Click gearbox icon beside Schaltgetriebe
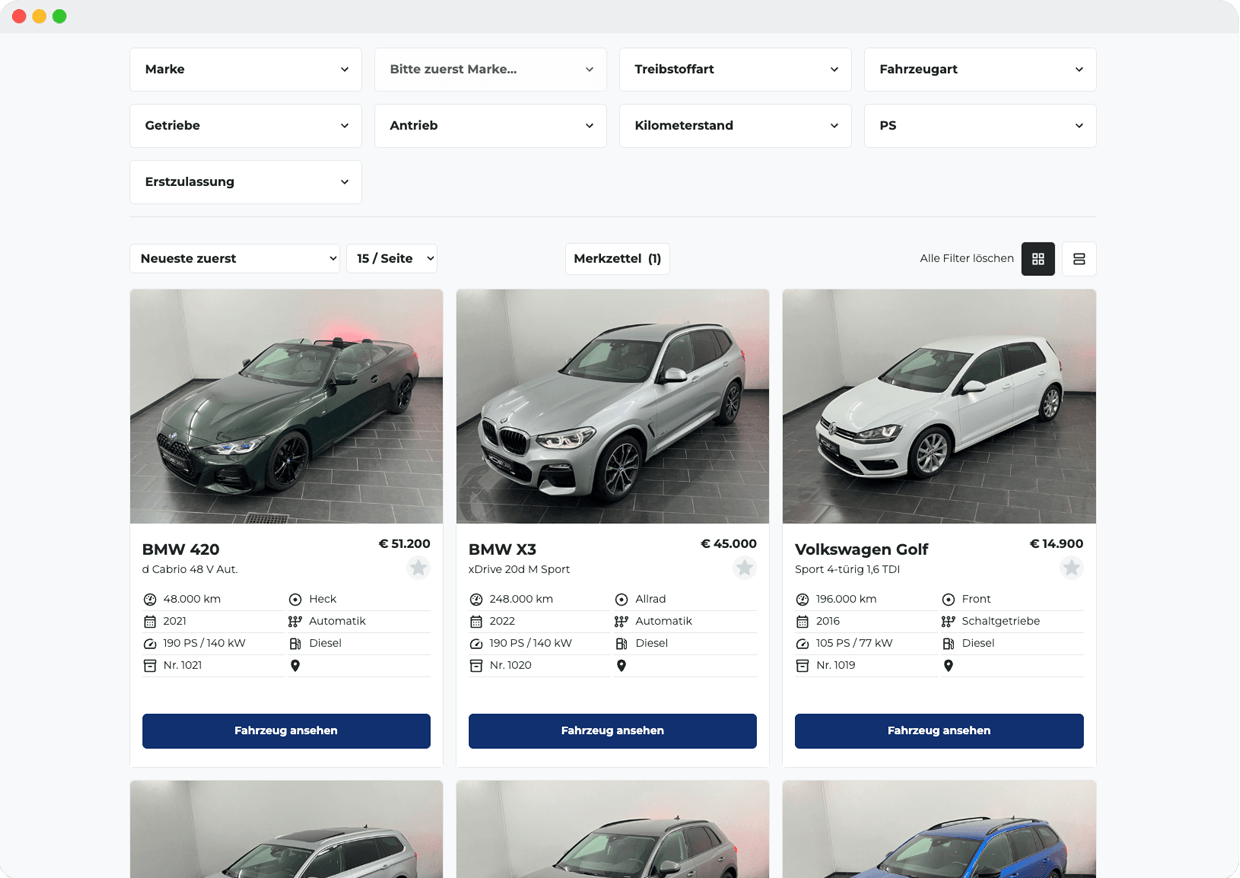1240x878 pixels. point(948,621)
